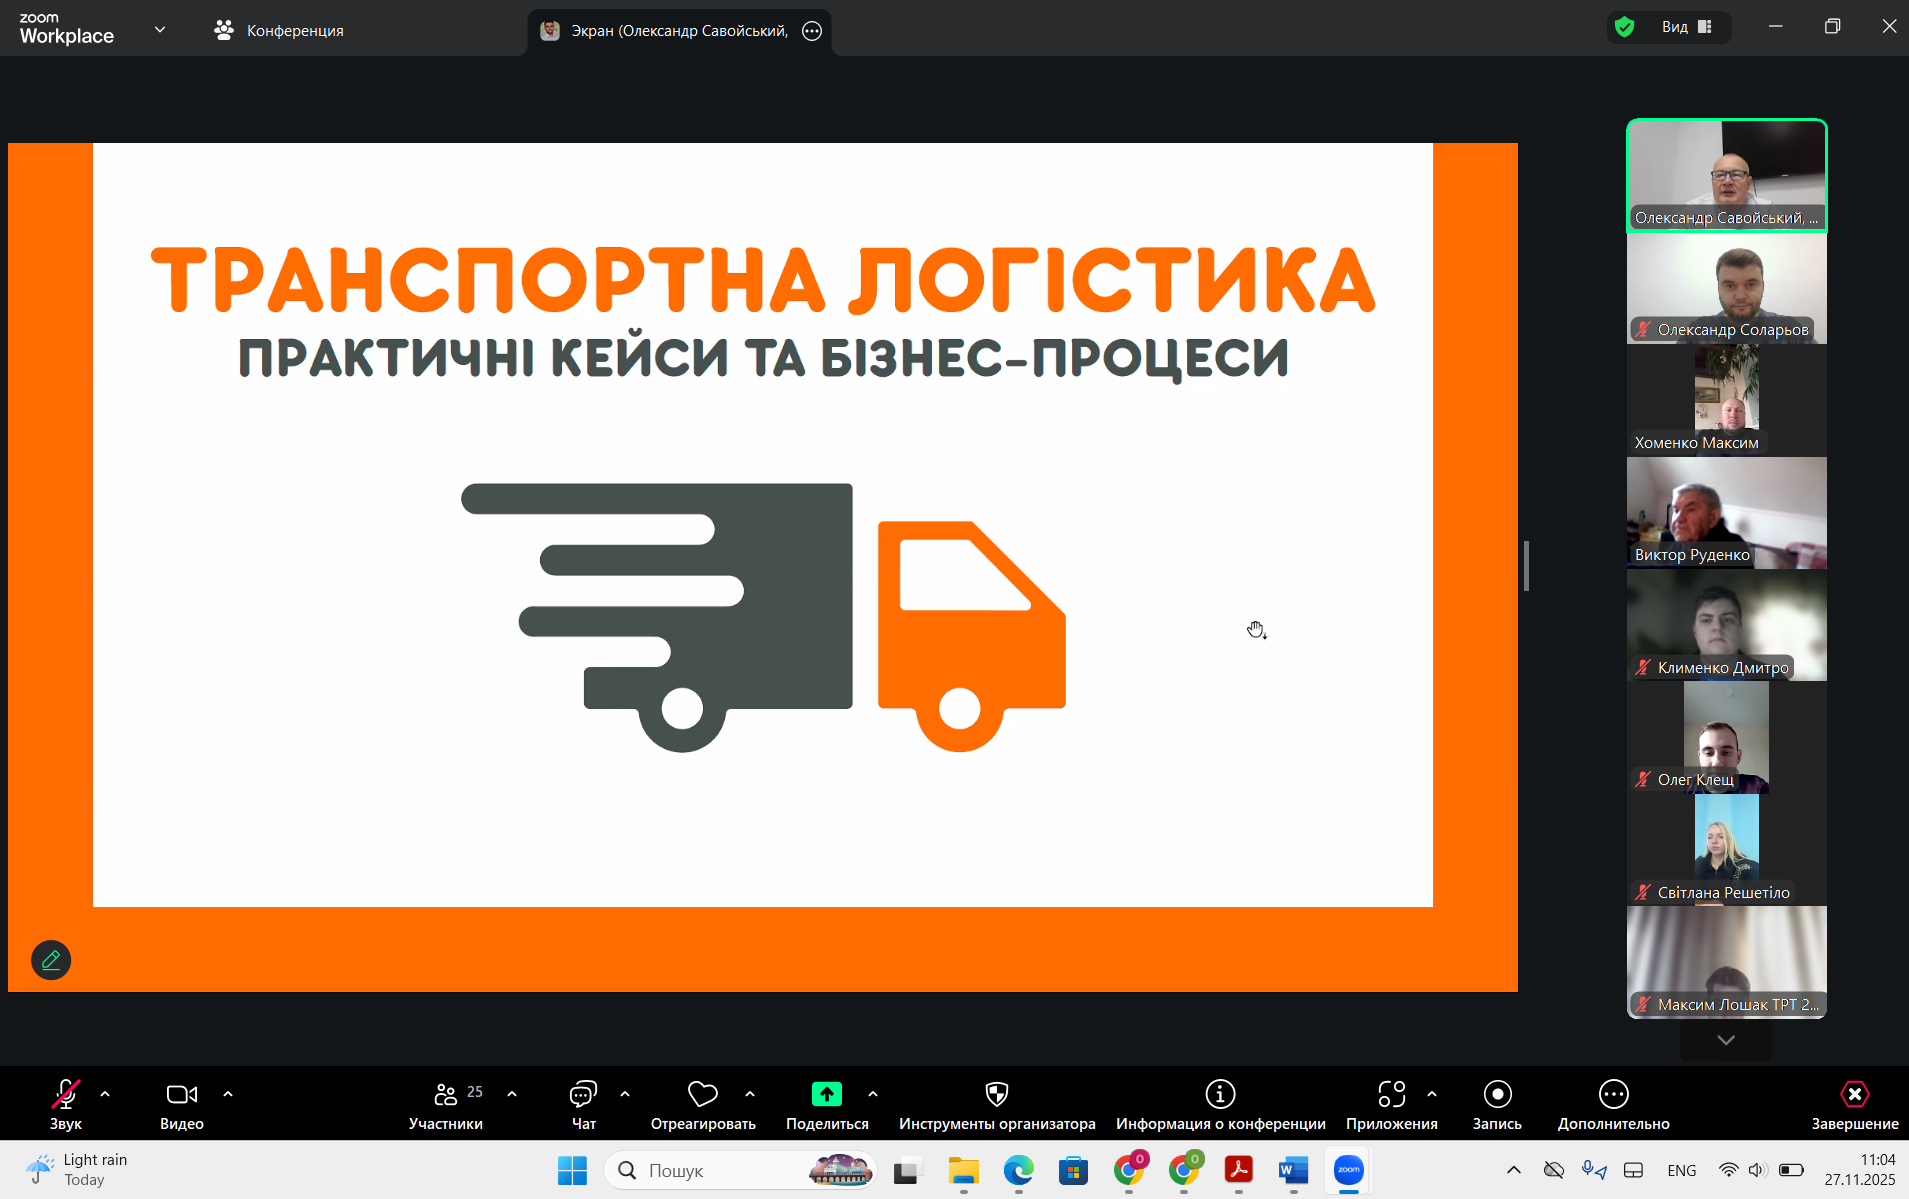Expand audio options arrow next to Звук
The height and width of the screenshot is (1199, 1909).
[x=105, y=1094]
